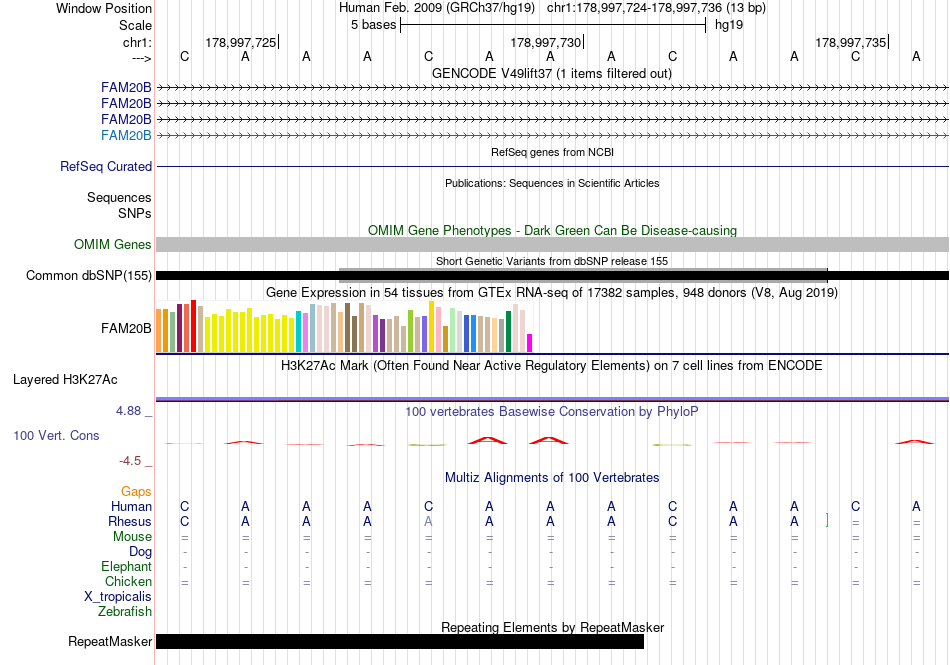Image resolution: width=950 pixels, height=665 pixels.
Task: Click the RefSeq Curated gene line
Action: click(552, 167)
